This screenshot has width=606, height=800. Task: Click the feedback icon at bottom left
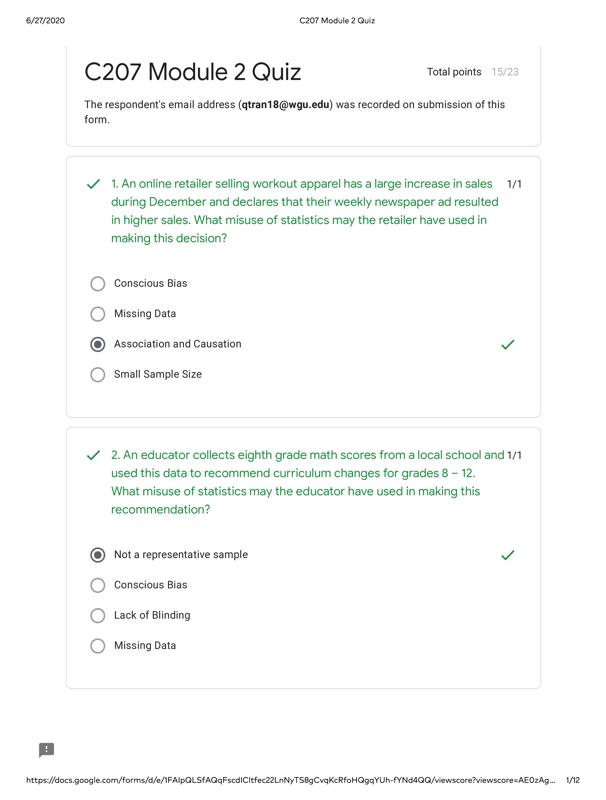click(x=46, y=749)
